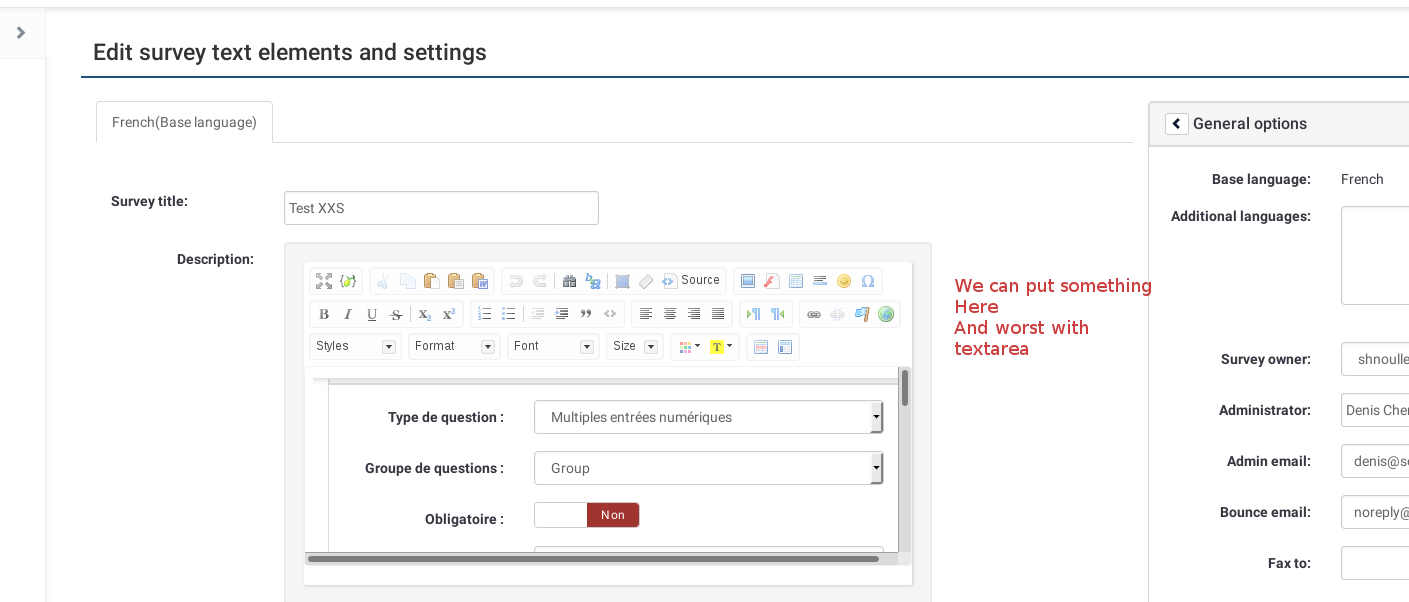Insert a special character (Omega icon)
This screenshot has width=1409, height=602.
click(x=868, y=281)
